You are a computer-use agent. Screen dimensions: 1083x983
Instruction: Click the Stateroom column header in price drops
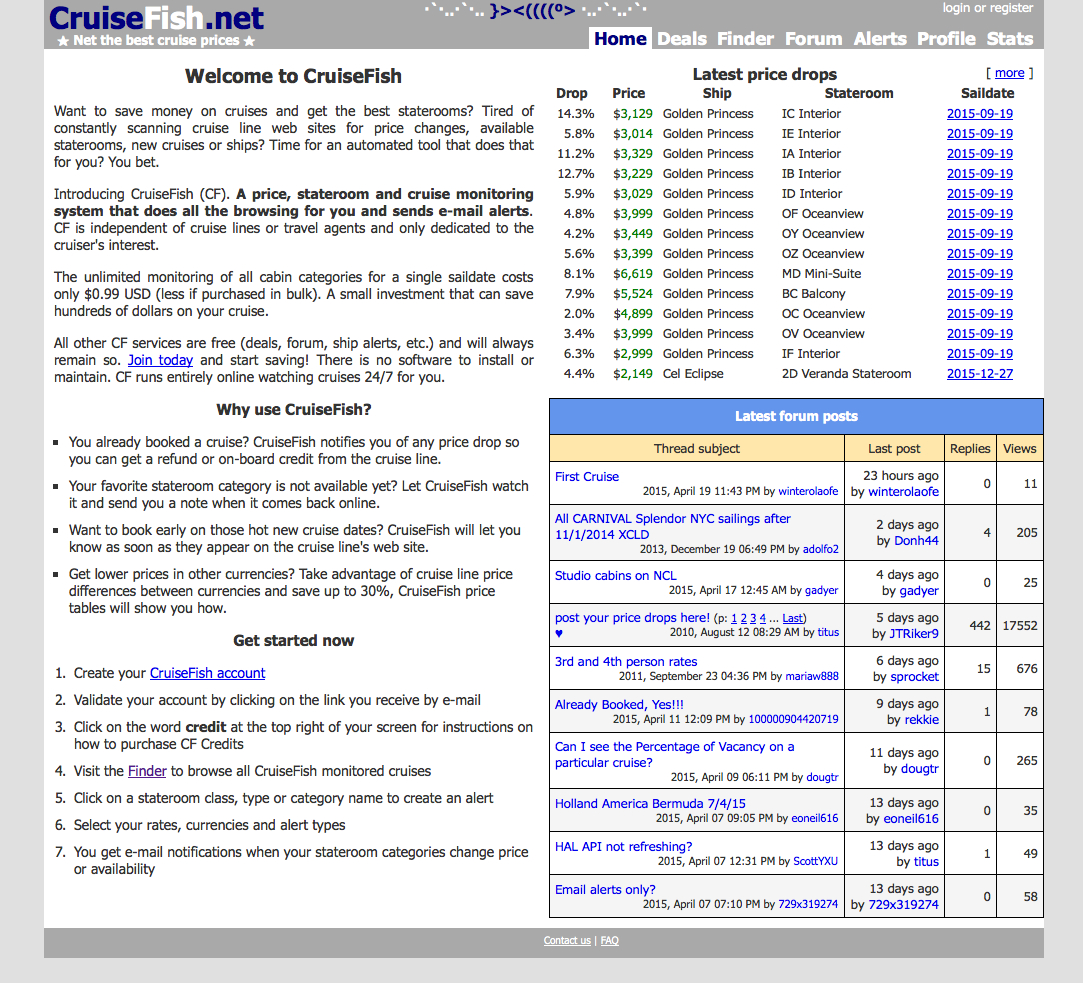click(859, 93)
